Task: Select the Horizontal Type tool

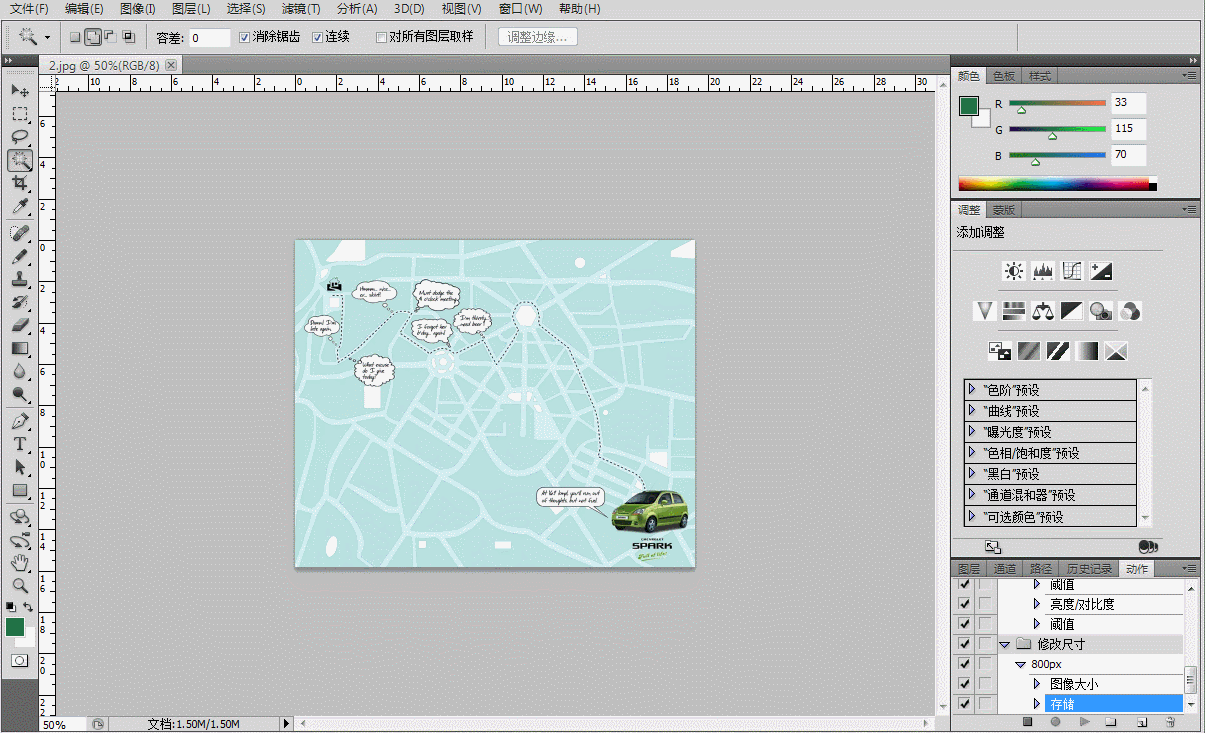Action: (20, 443)
